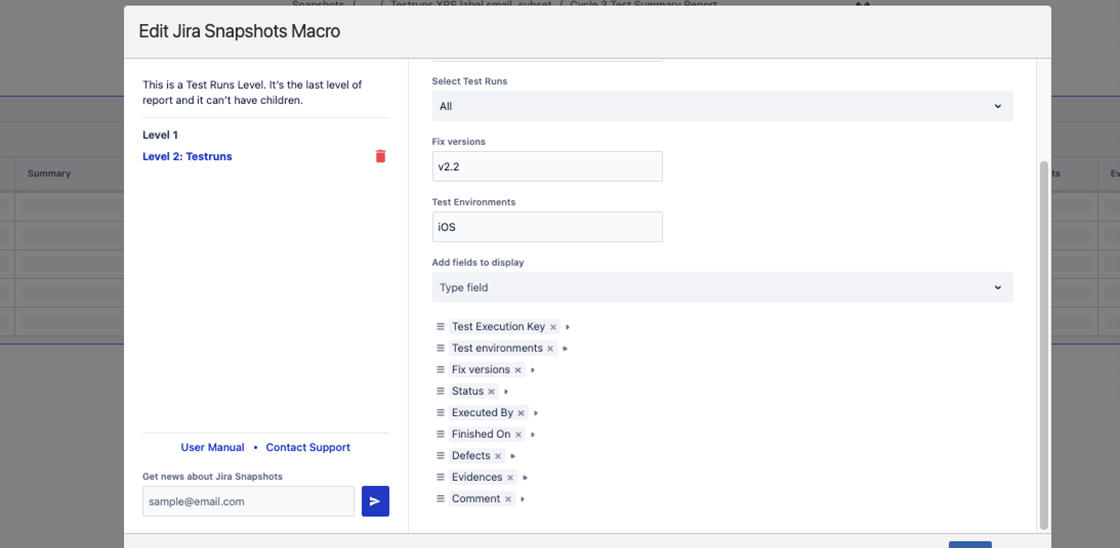Open the Select Test Runs dropdown
Viewport: 1120px width, 548px height.
click(721, 106)
